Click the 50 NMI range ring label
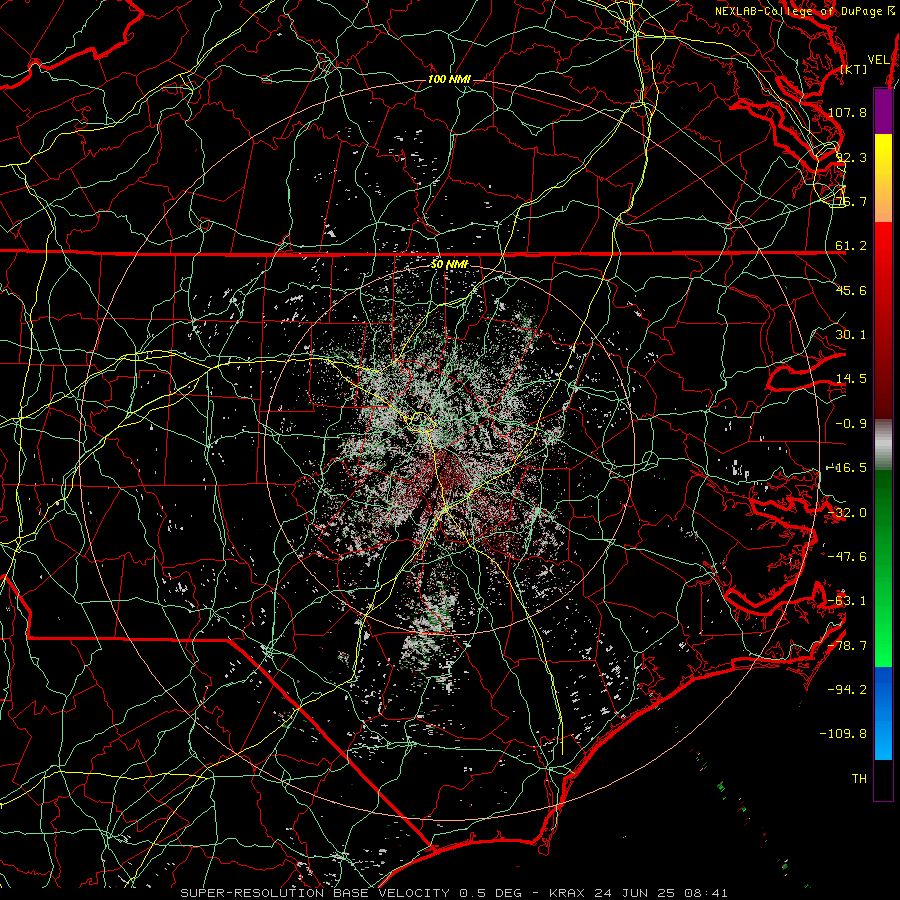Viewport: 900px width, 900px height. [449, 265]
